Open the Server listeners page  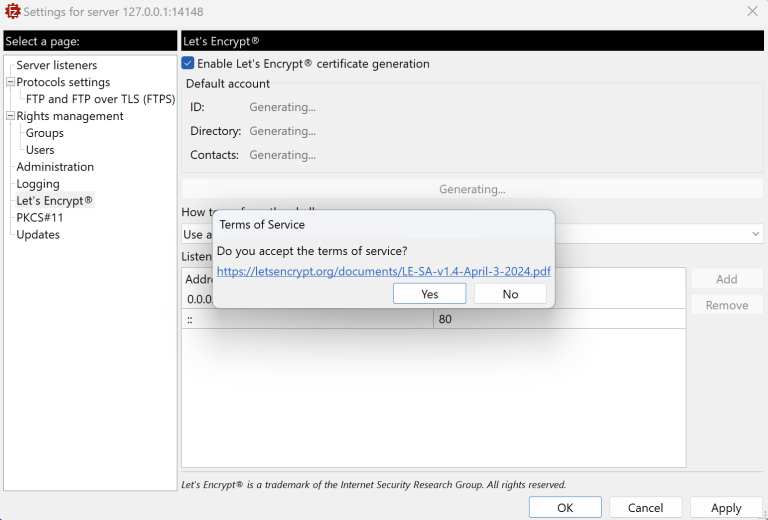tap(56, 65)
